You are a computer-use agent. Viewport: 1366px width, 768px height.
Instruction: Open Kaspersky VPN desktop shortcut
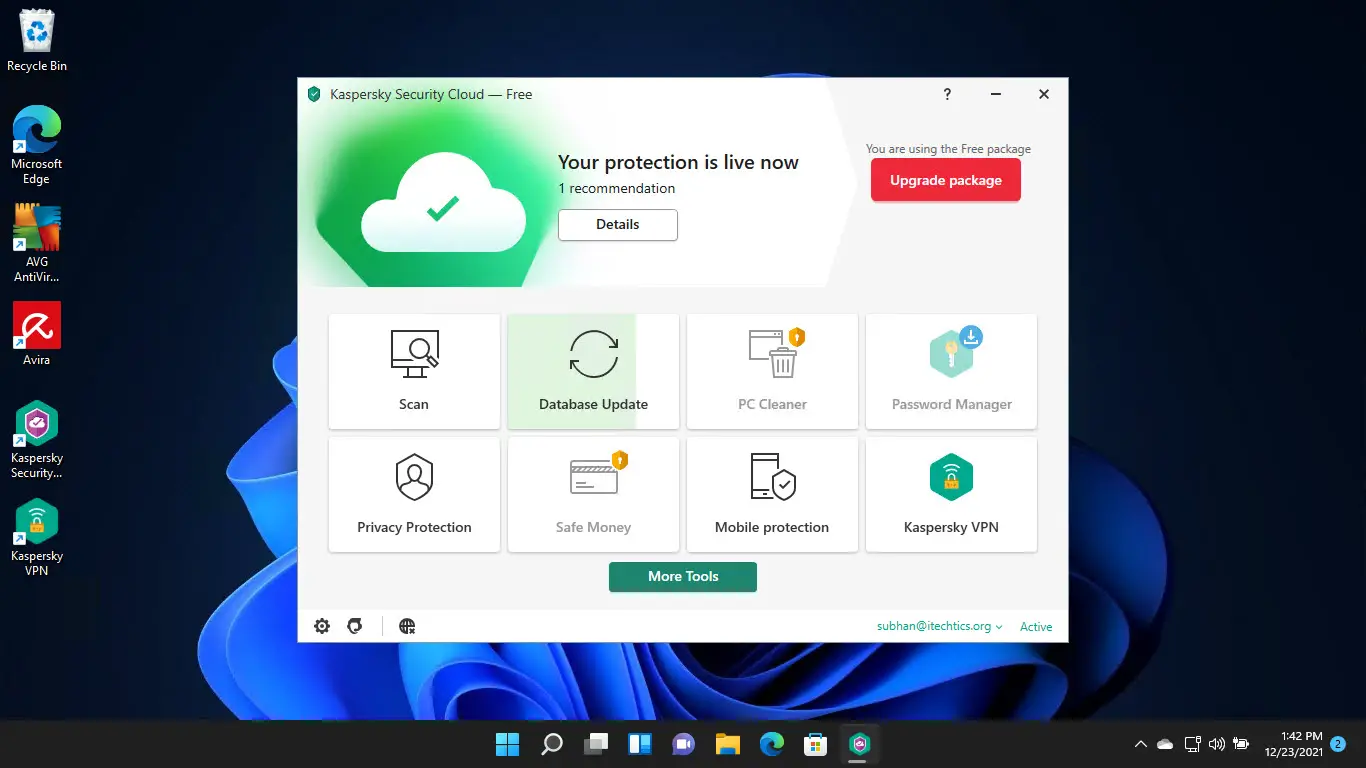[37, 538]
